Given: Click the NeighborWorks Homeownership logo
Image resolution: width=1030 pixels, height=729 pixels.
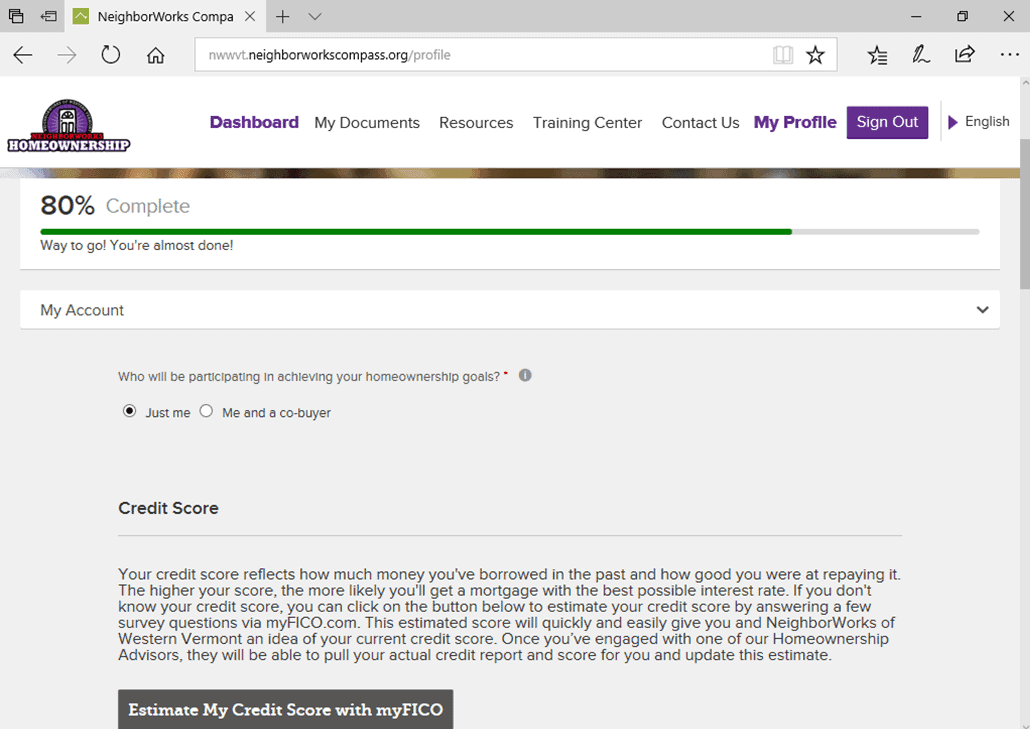Looking at the screenshot, I should (x=68, y=125).
